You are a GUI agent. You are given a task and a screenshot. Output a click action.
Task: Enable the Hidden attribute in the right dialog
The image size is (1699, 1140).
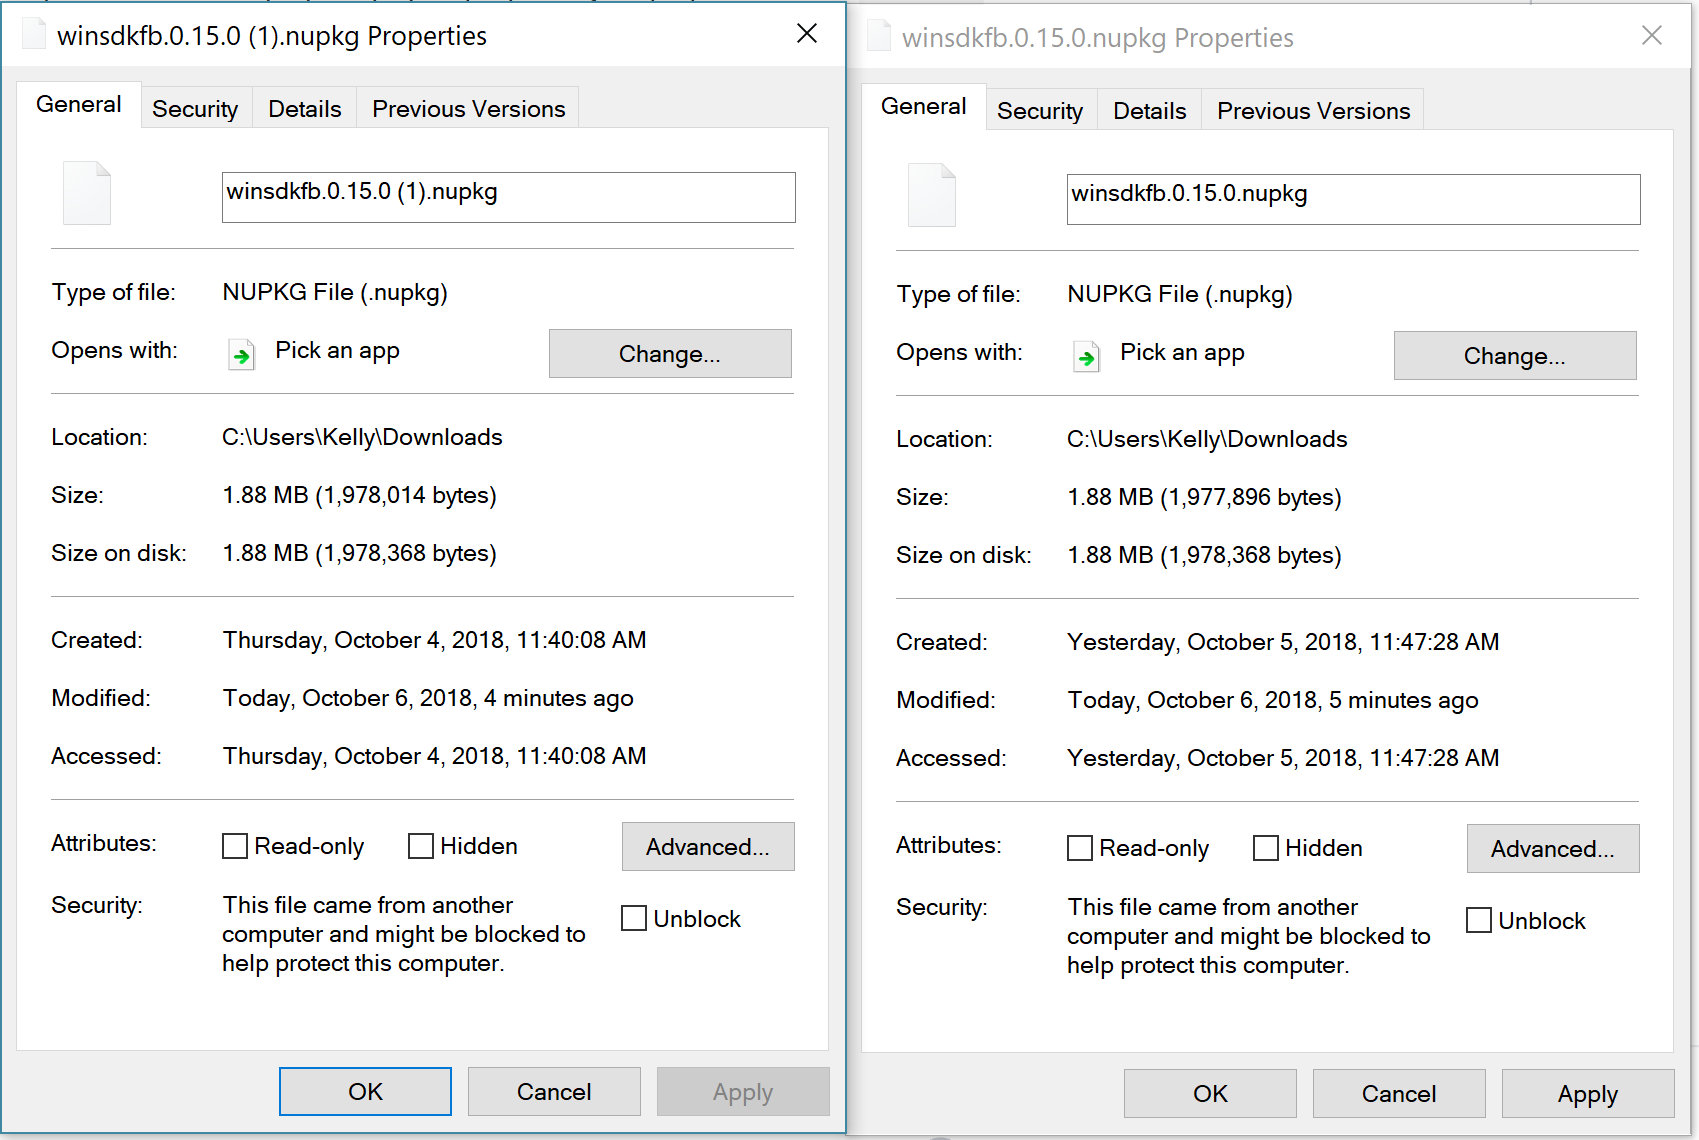[1266, 848]
